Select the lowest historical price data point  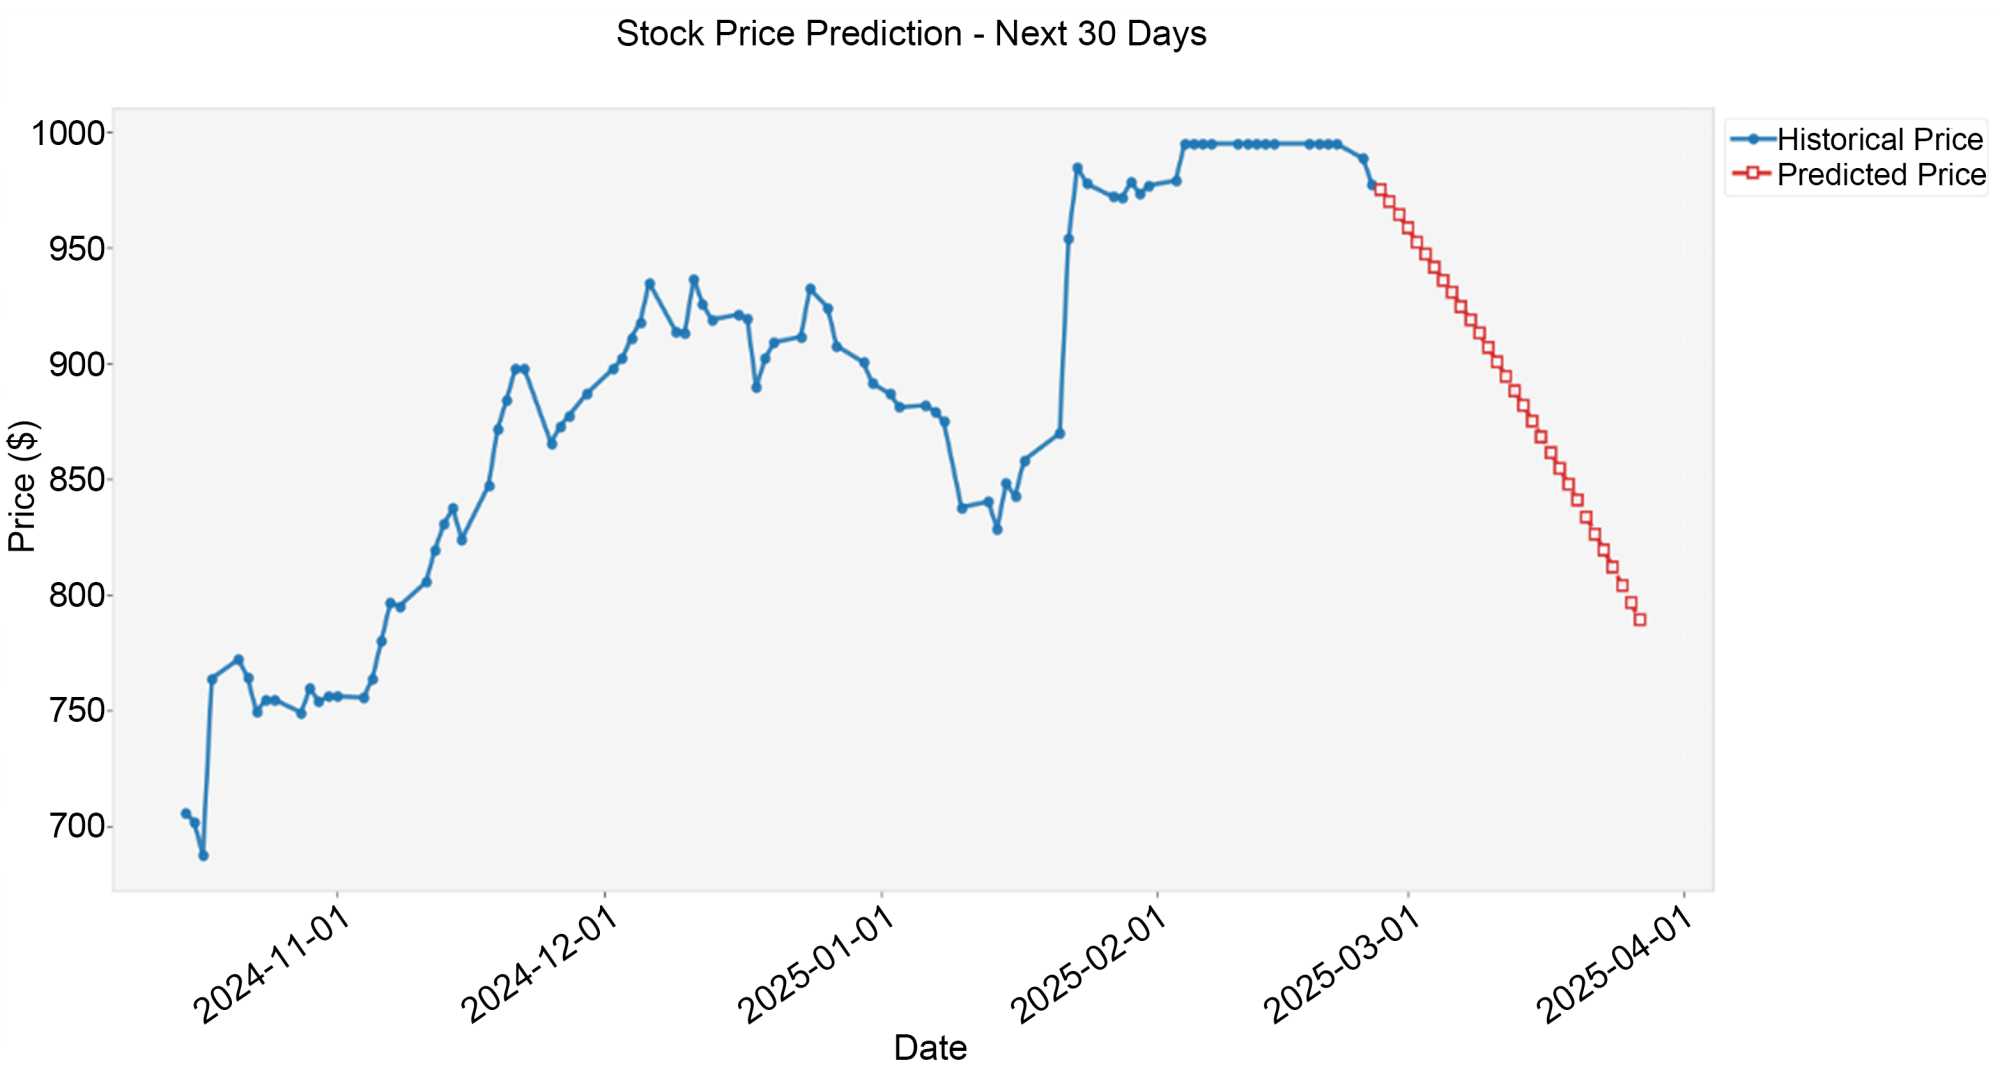203,856
